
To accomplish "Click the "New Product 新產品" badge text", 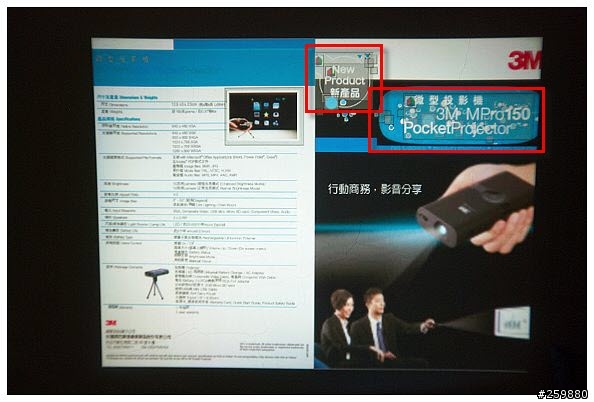I will (x=345, y=81).
